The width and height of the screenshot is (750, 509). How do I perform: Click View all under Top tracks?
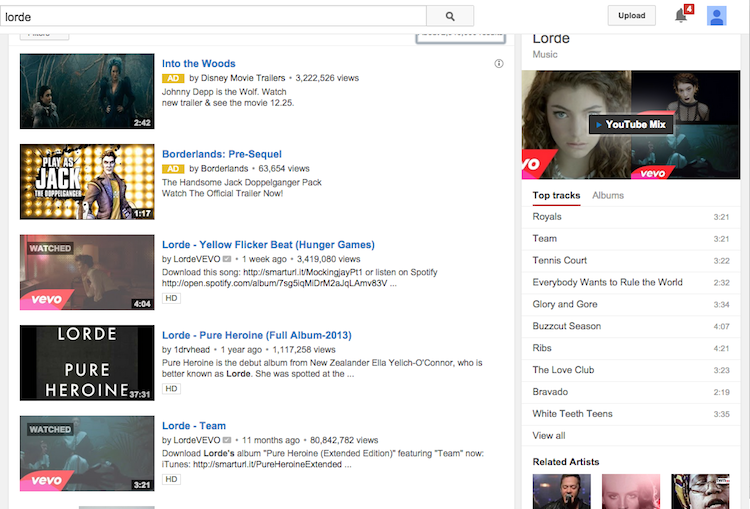[549, 436]
